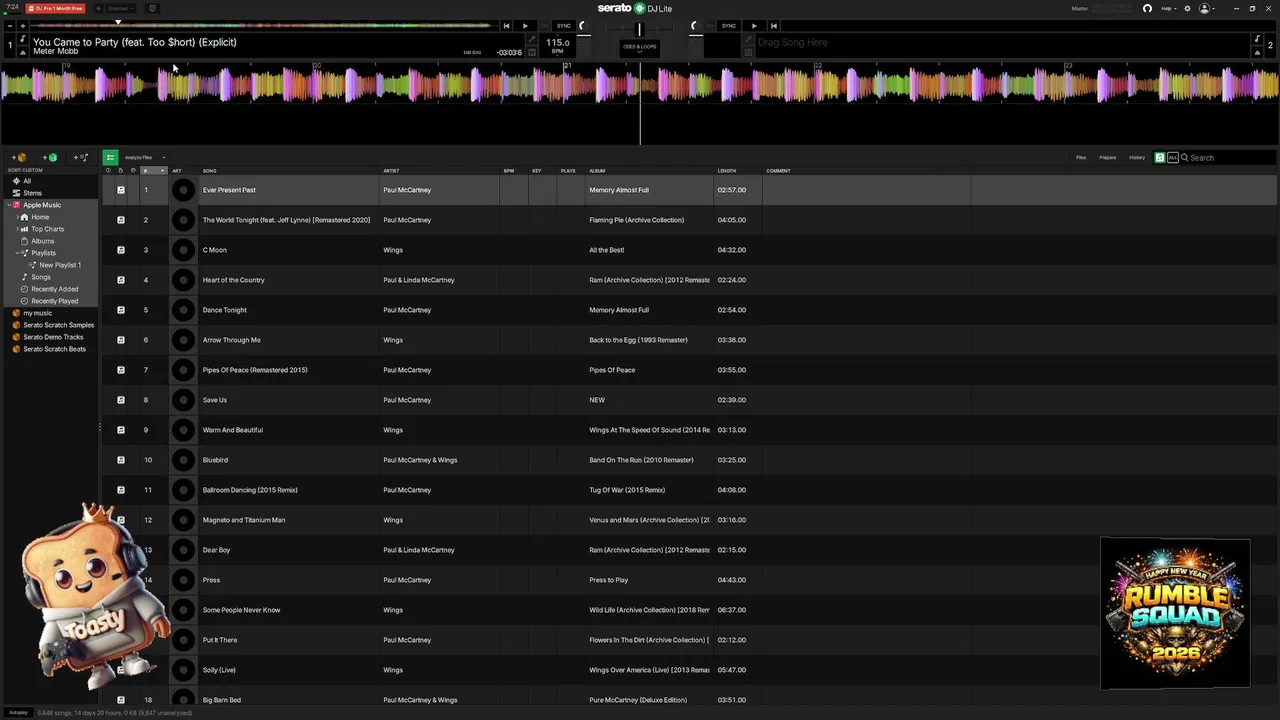This screenshot has height=720, width=1280.
Task: Open the Help menu
Action: pos(1168,8)
